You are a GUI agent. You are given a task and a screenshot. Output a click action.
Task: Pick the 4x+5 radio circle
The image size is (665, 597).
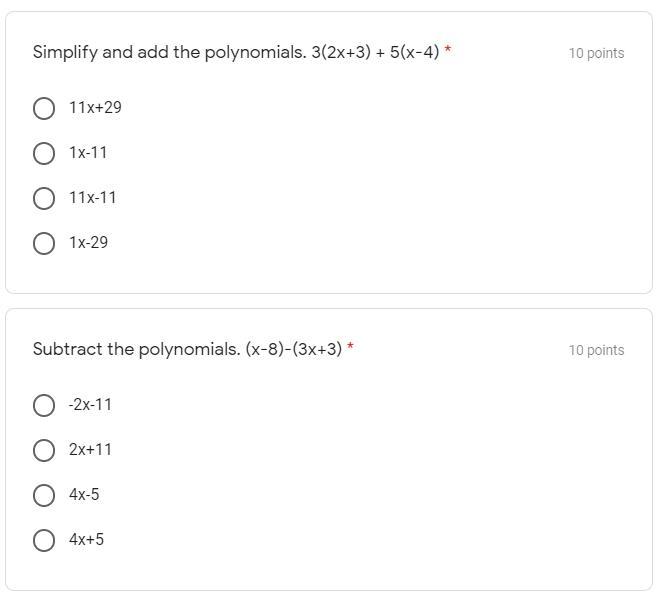pyautogui.click(x=44, y=540)
